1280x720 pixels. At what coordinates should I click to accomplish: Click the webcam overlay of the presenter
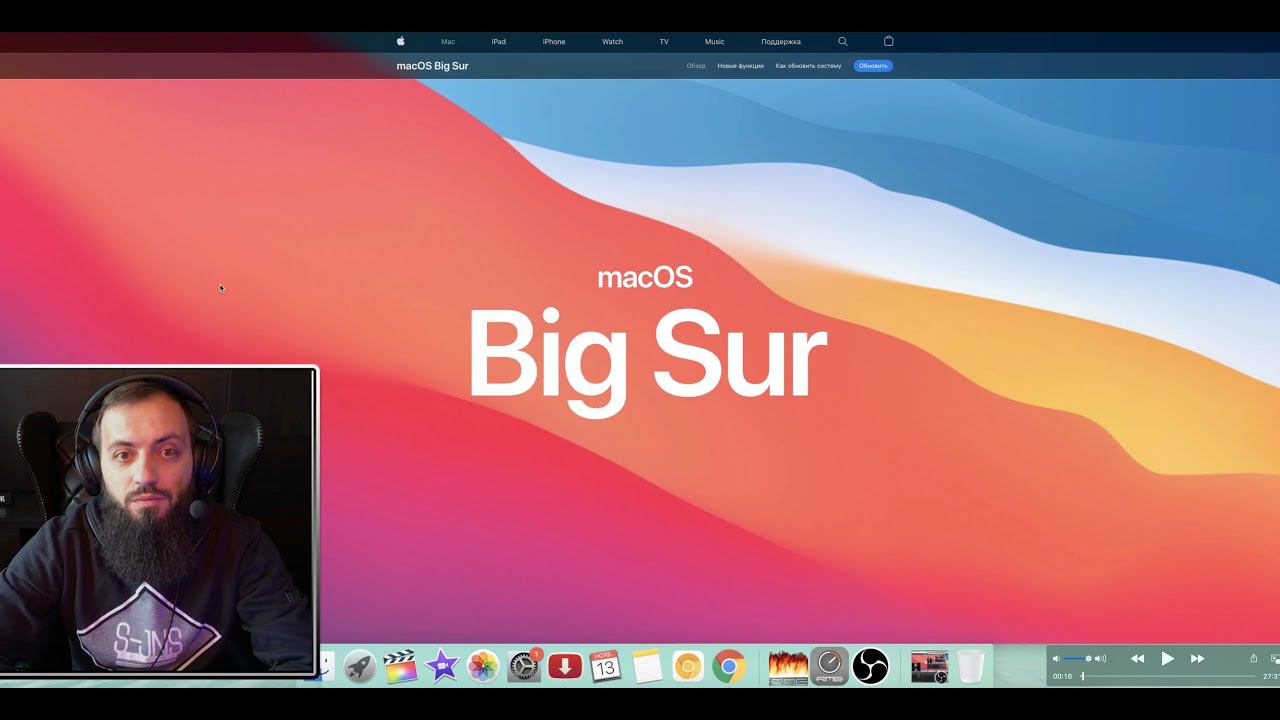click(x=158, y=521)
